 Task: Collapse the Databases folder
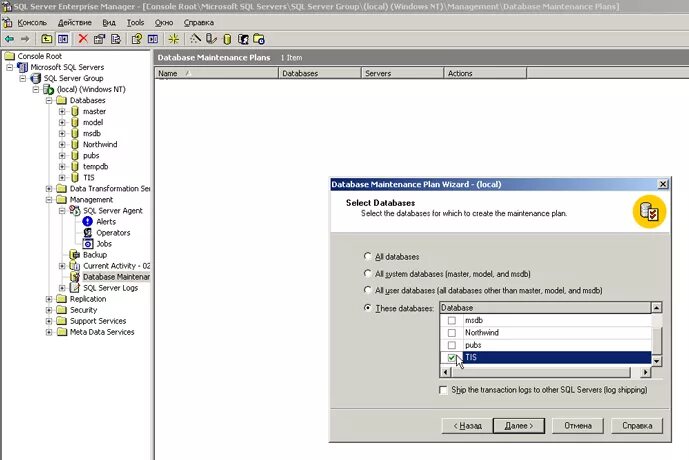pos(49,101)
